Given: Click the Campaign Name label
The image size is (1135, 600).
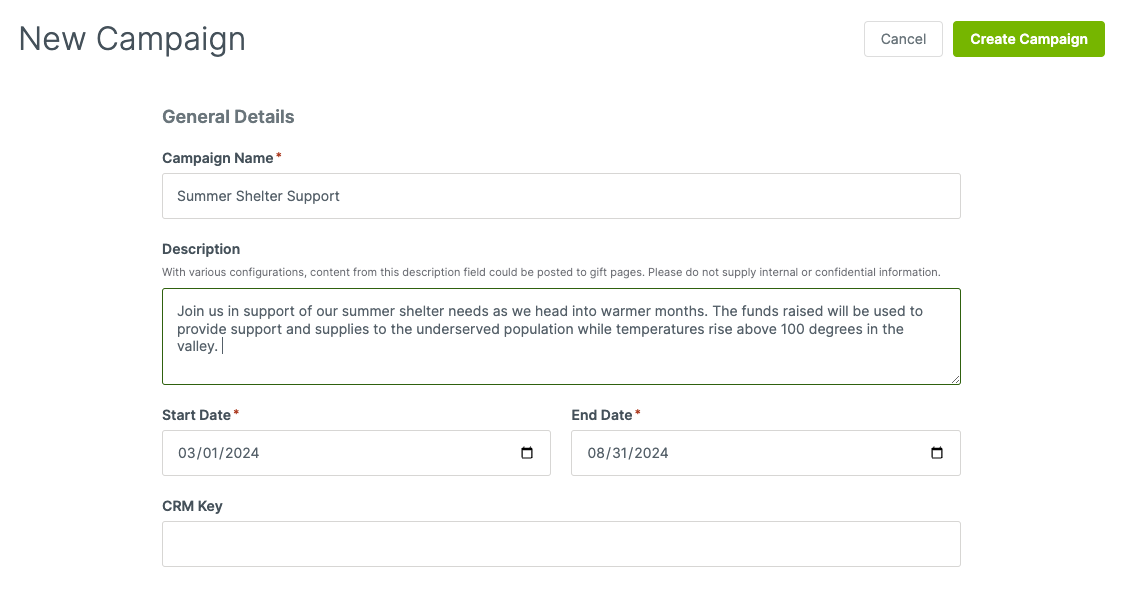Looking at the screenshot, I should (x=218, y=158).
